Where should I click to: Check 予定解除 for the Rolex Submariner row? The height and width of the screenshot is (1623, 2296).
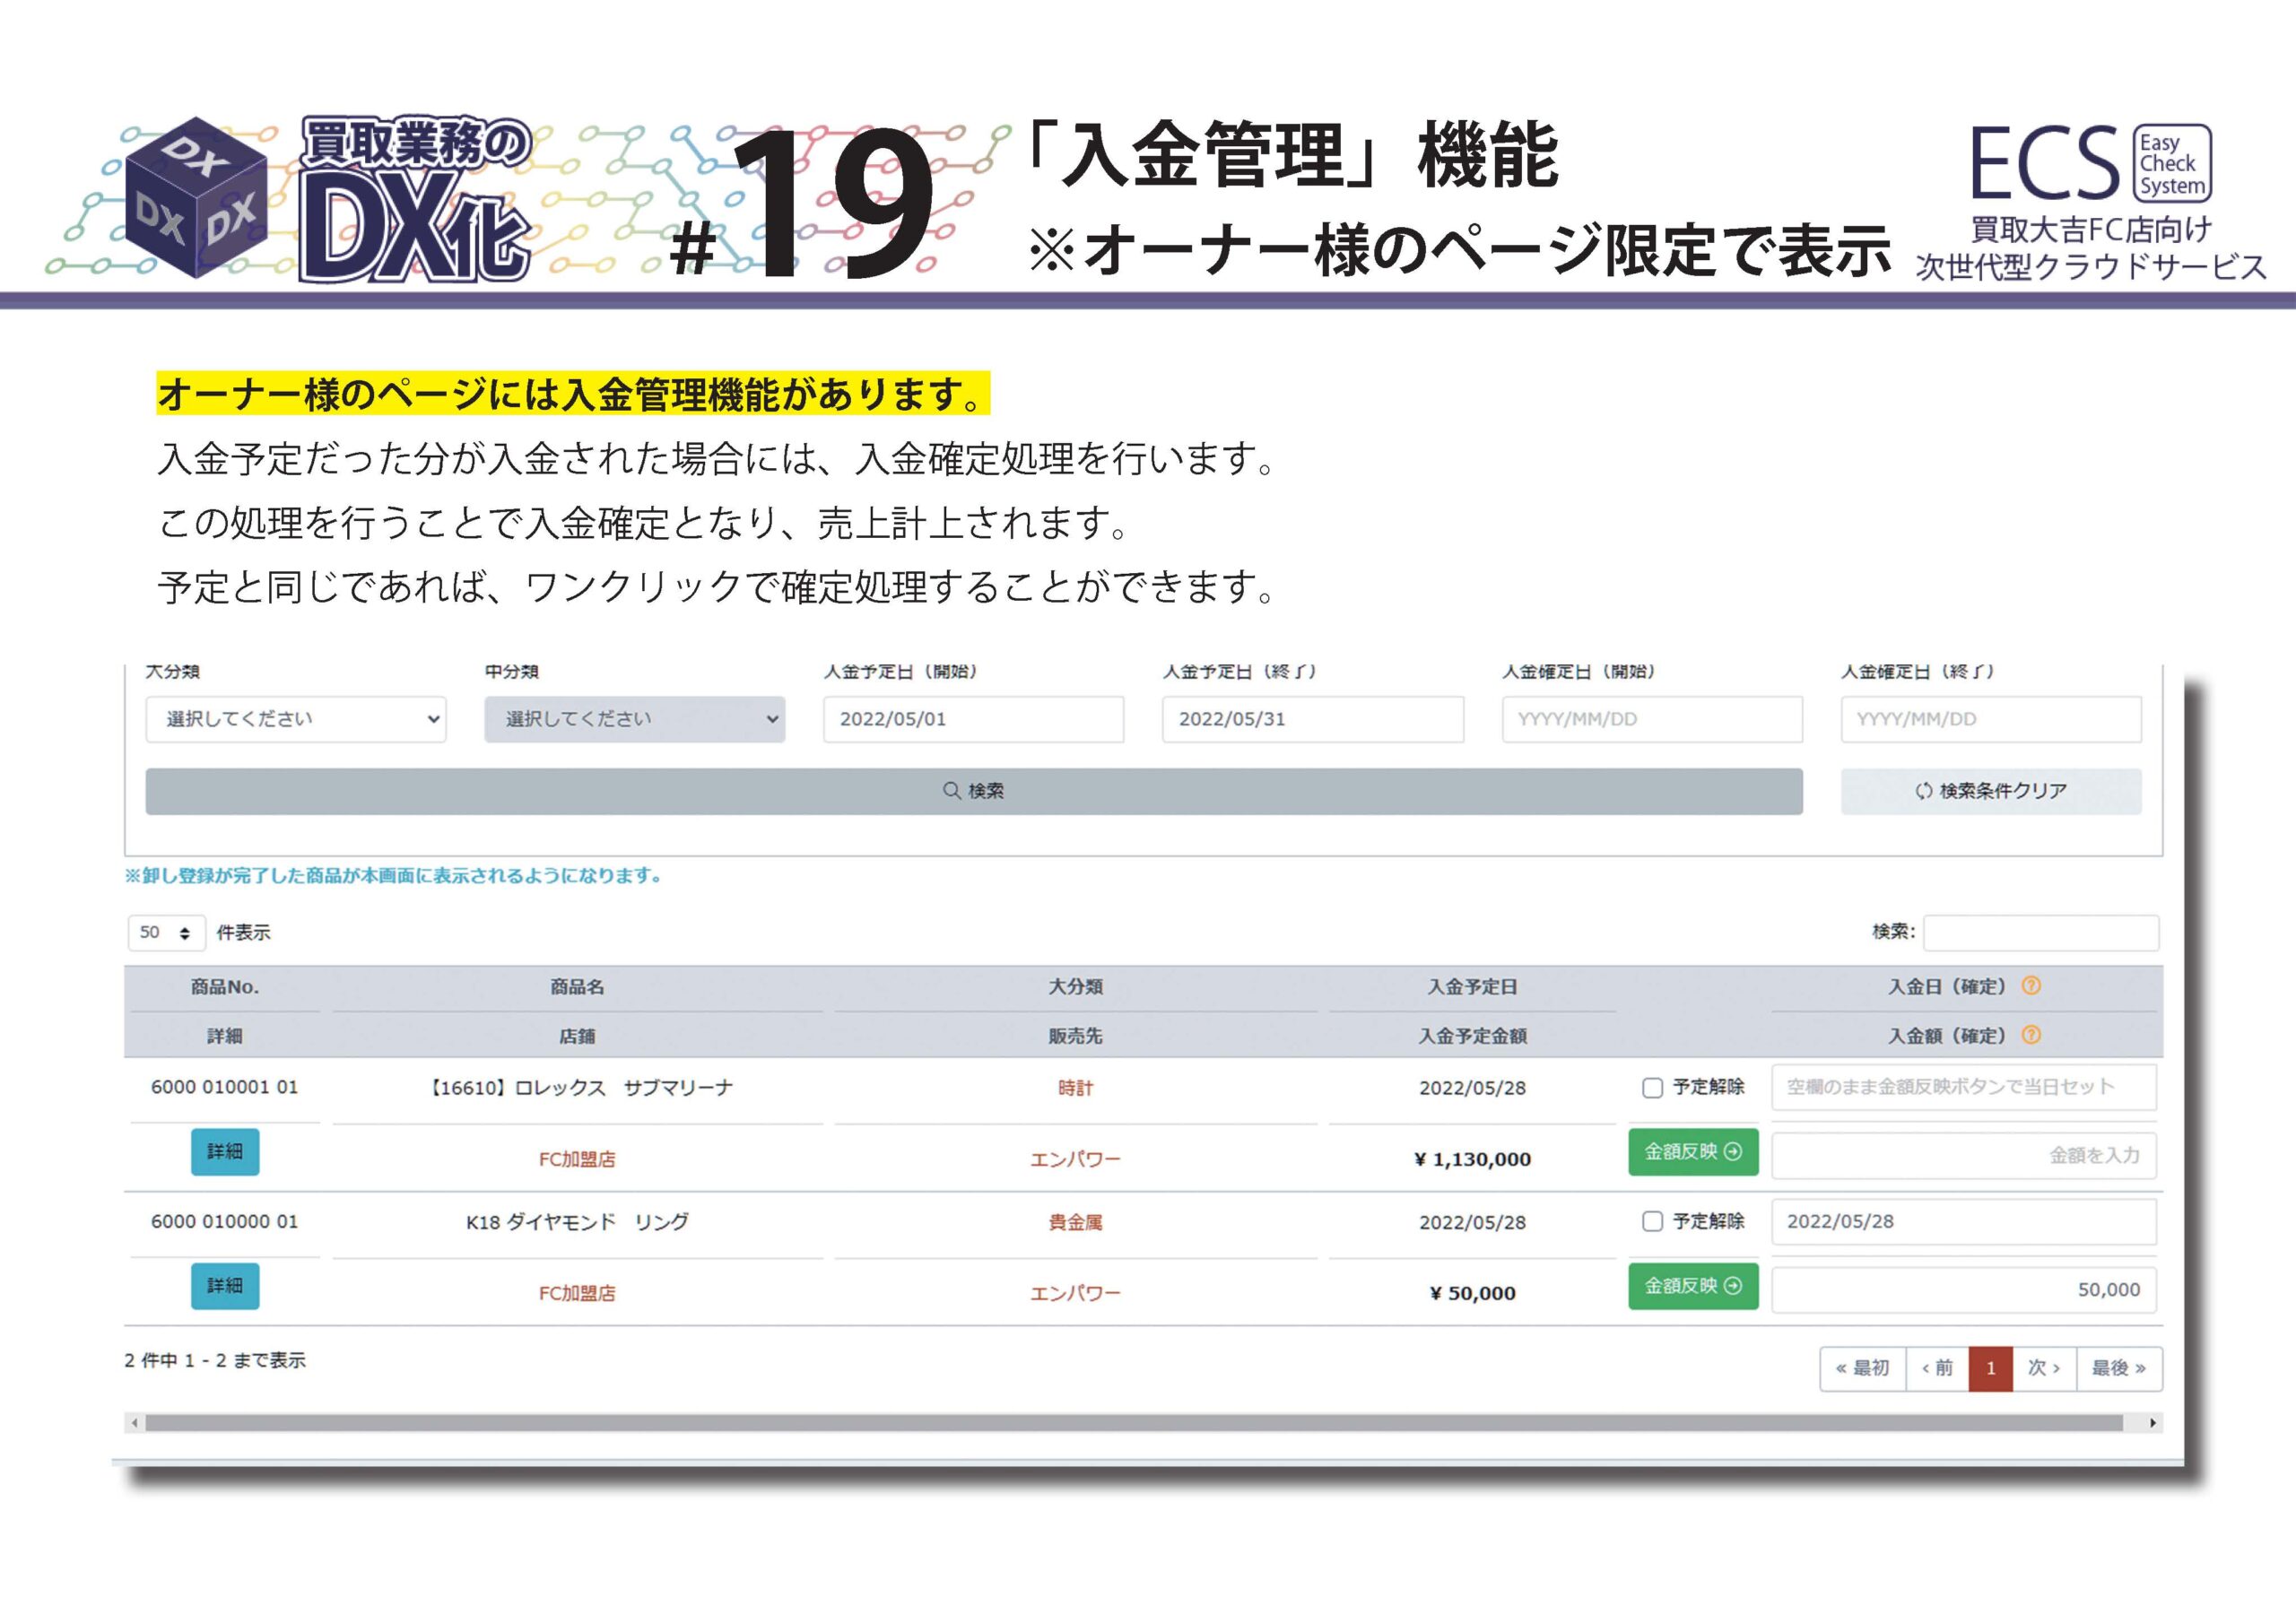point(1652,1087)
